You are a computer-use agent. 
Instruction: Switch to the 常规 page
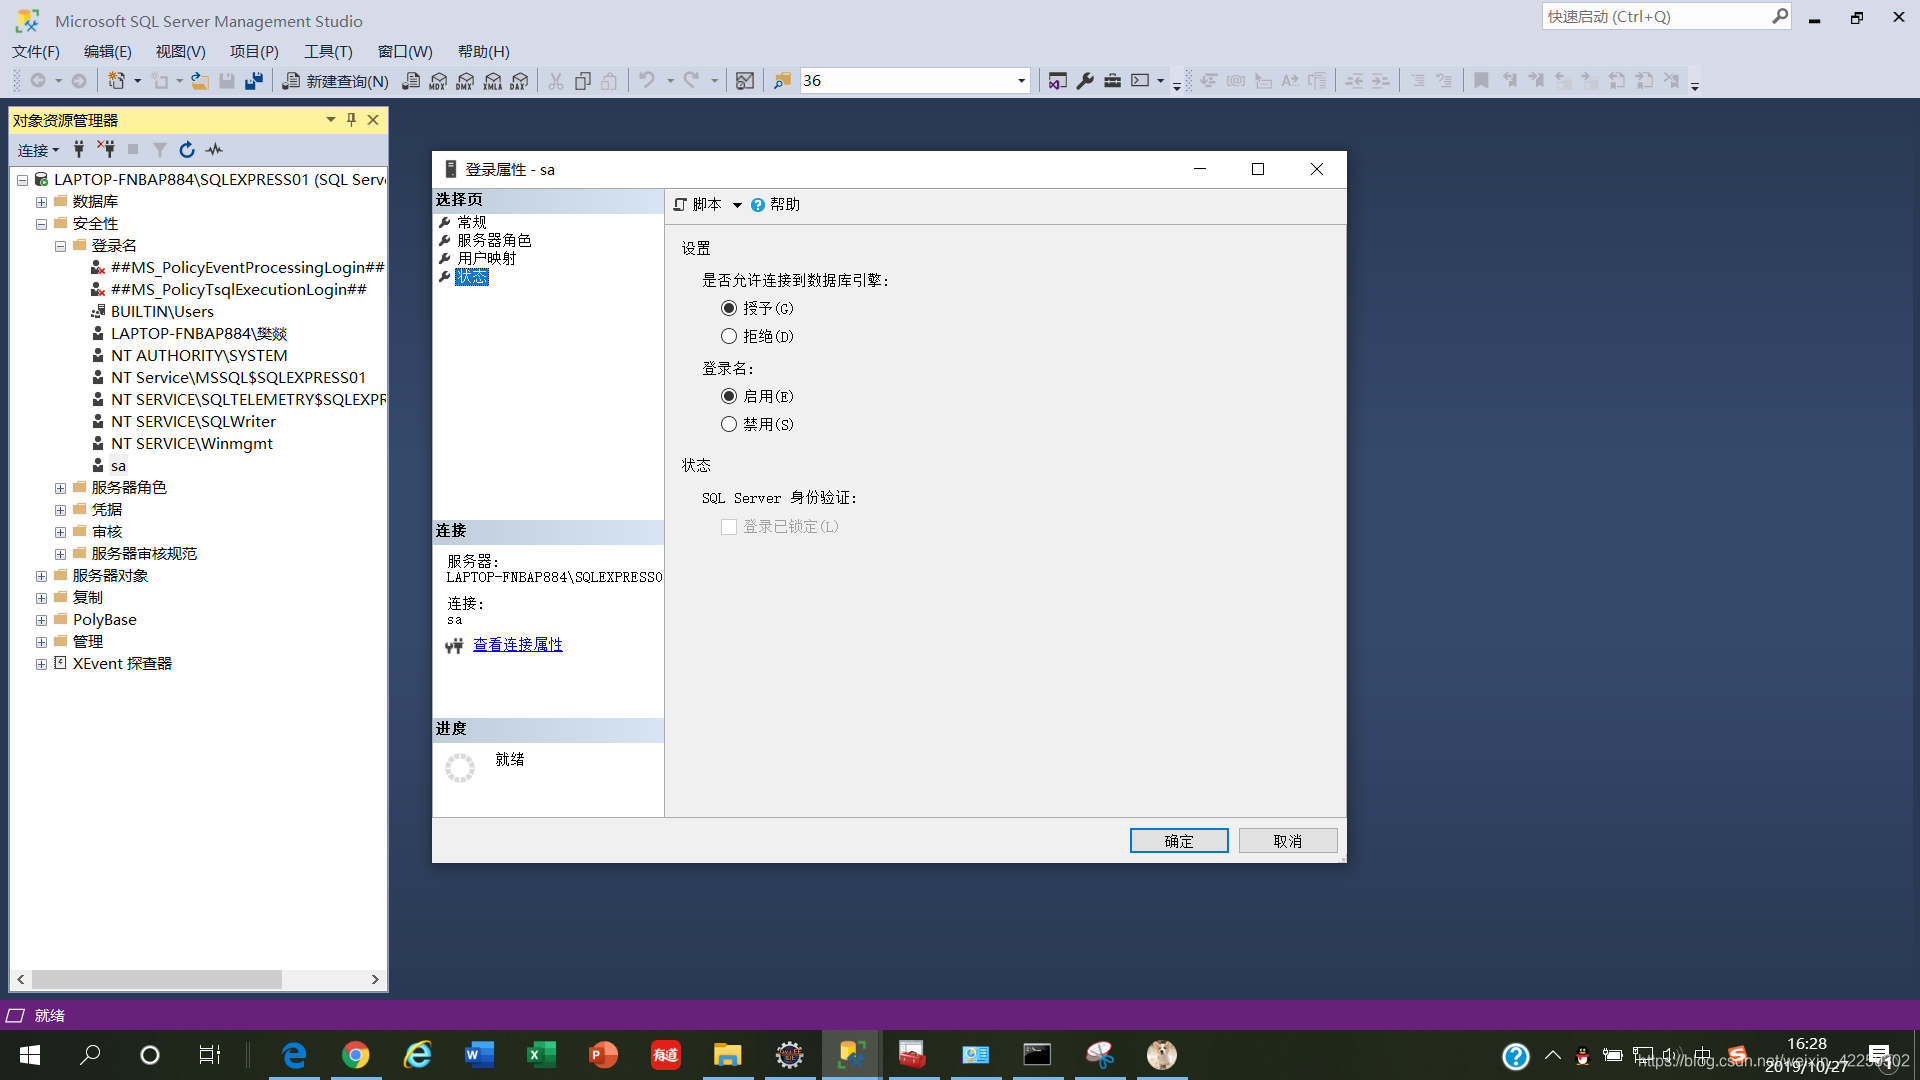pos(471,222)
